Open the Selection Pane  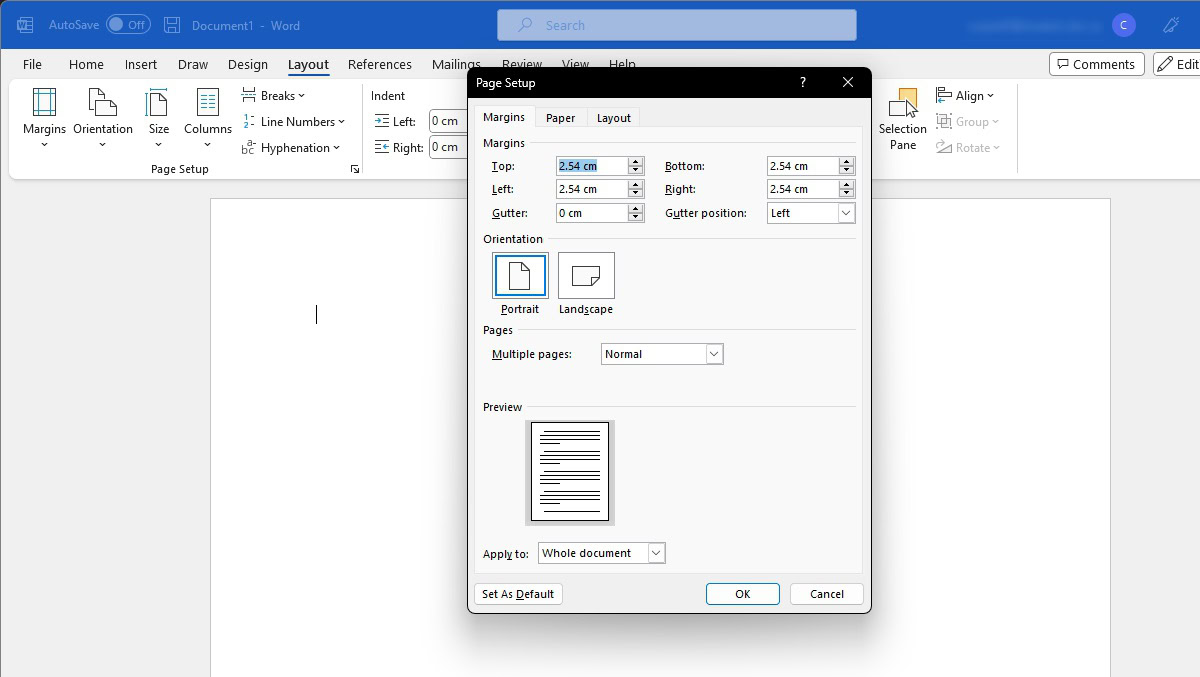click(903, 120)
